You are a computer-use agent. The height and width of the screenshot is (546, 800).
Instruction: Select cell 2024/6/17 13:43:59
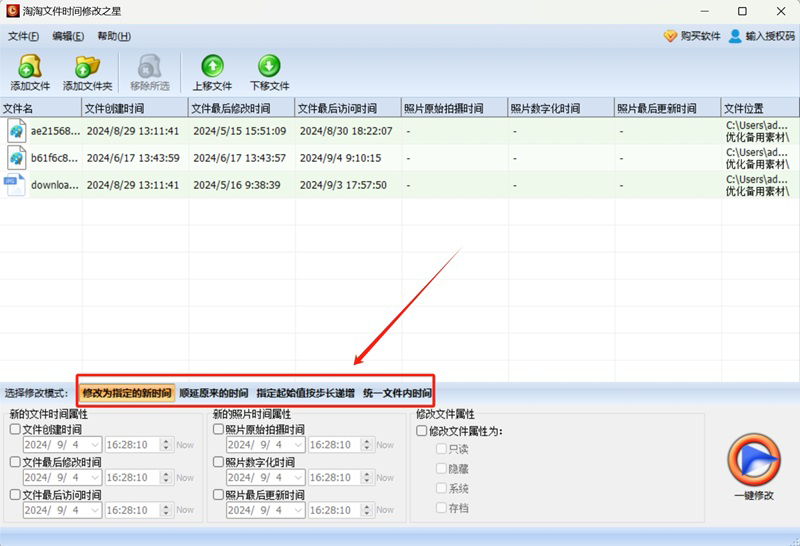click(133, 158)
